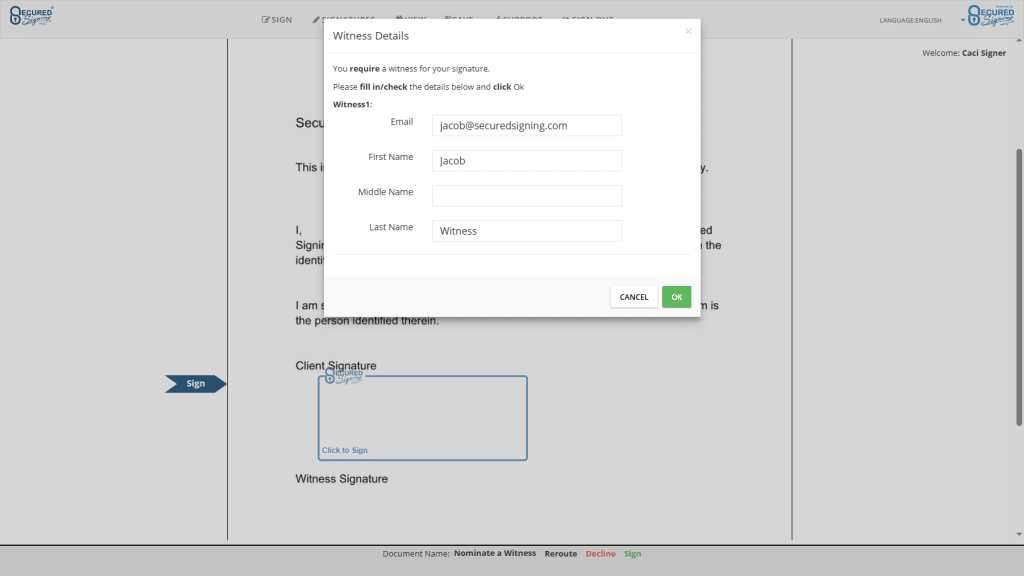Click the Last Name input field
1024x576 pixels.
(x=526, y=231)
